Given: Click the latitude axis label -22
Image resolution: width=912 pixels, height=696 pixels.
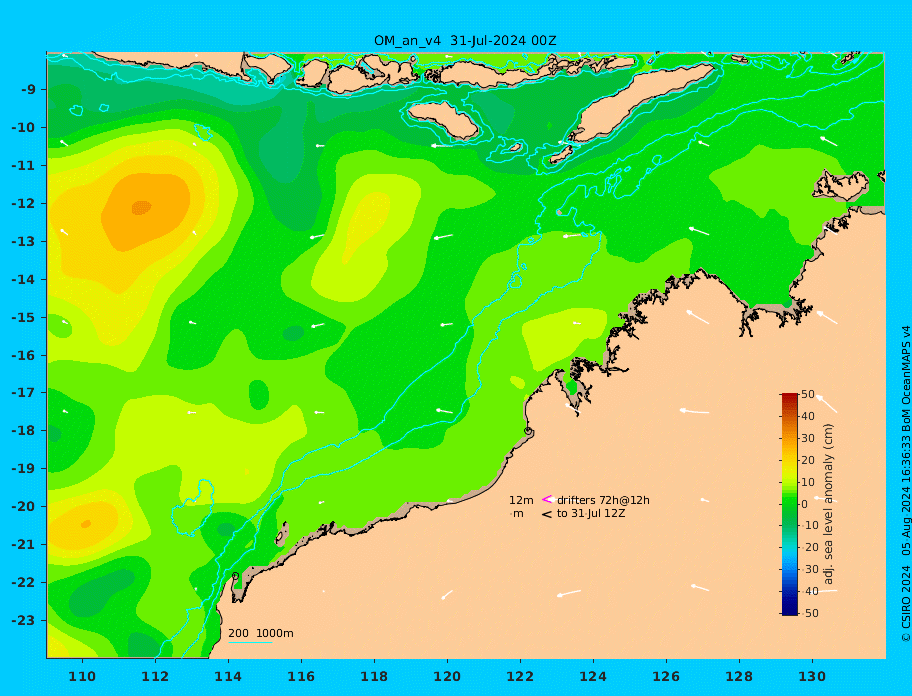Looking at the screenshot, I should [24, 583].
